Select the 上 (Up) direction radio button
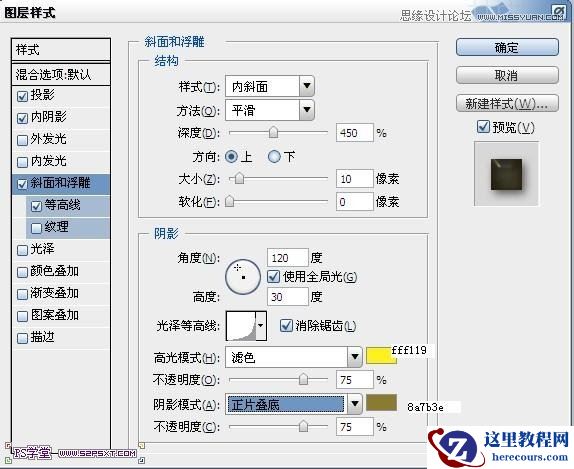Screen dimensions: 574x469 pos(231,157)
